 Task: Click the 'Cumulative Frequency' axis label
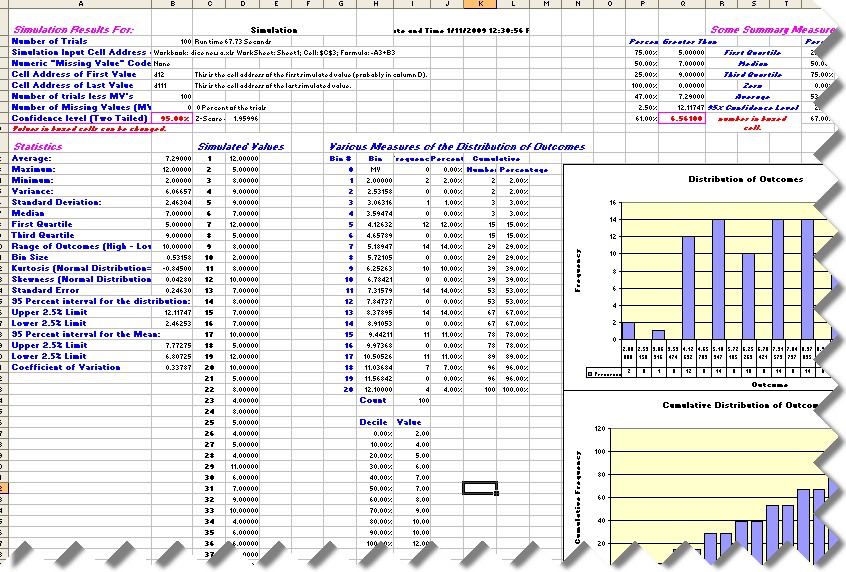(578, 498)
